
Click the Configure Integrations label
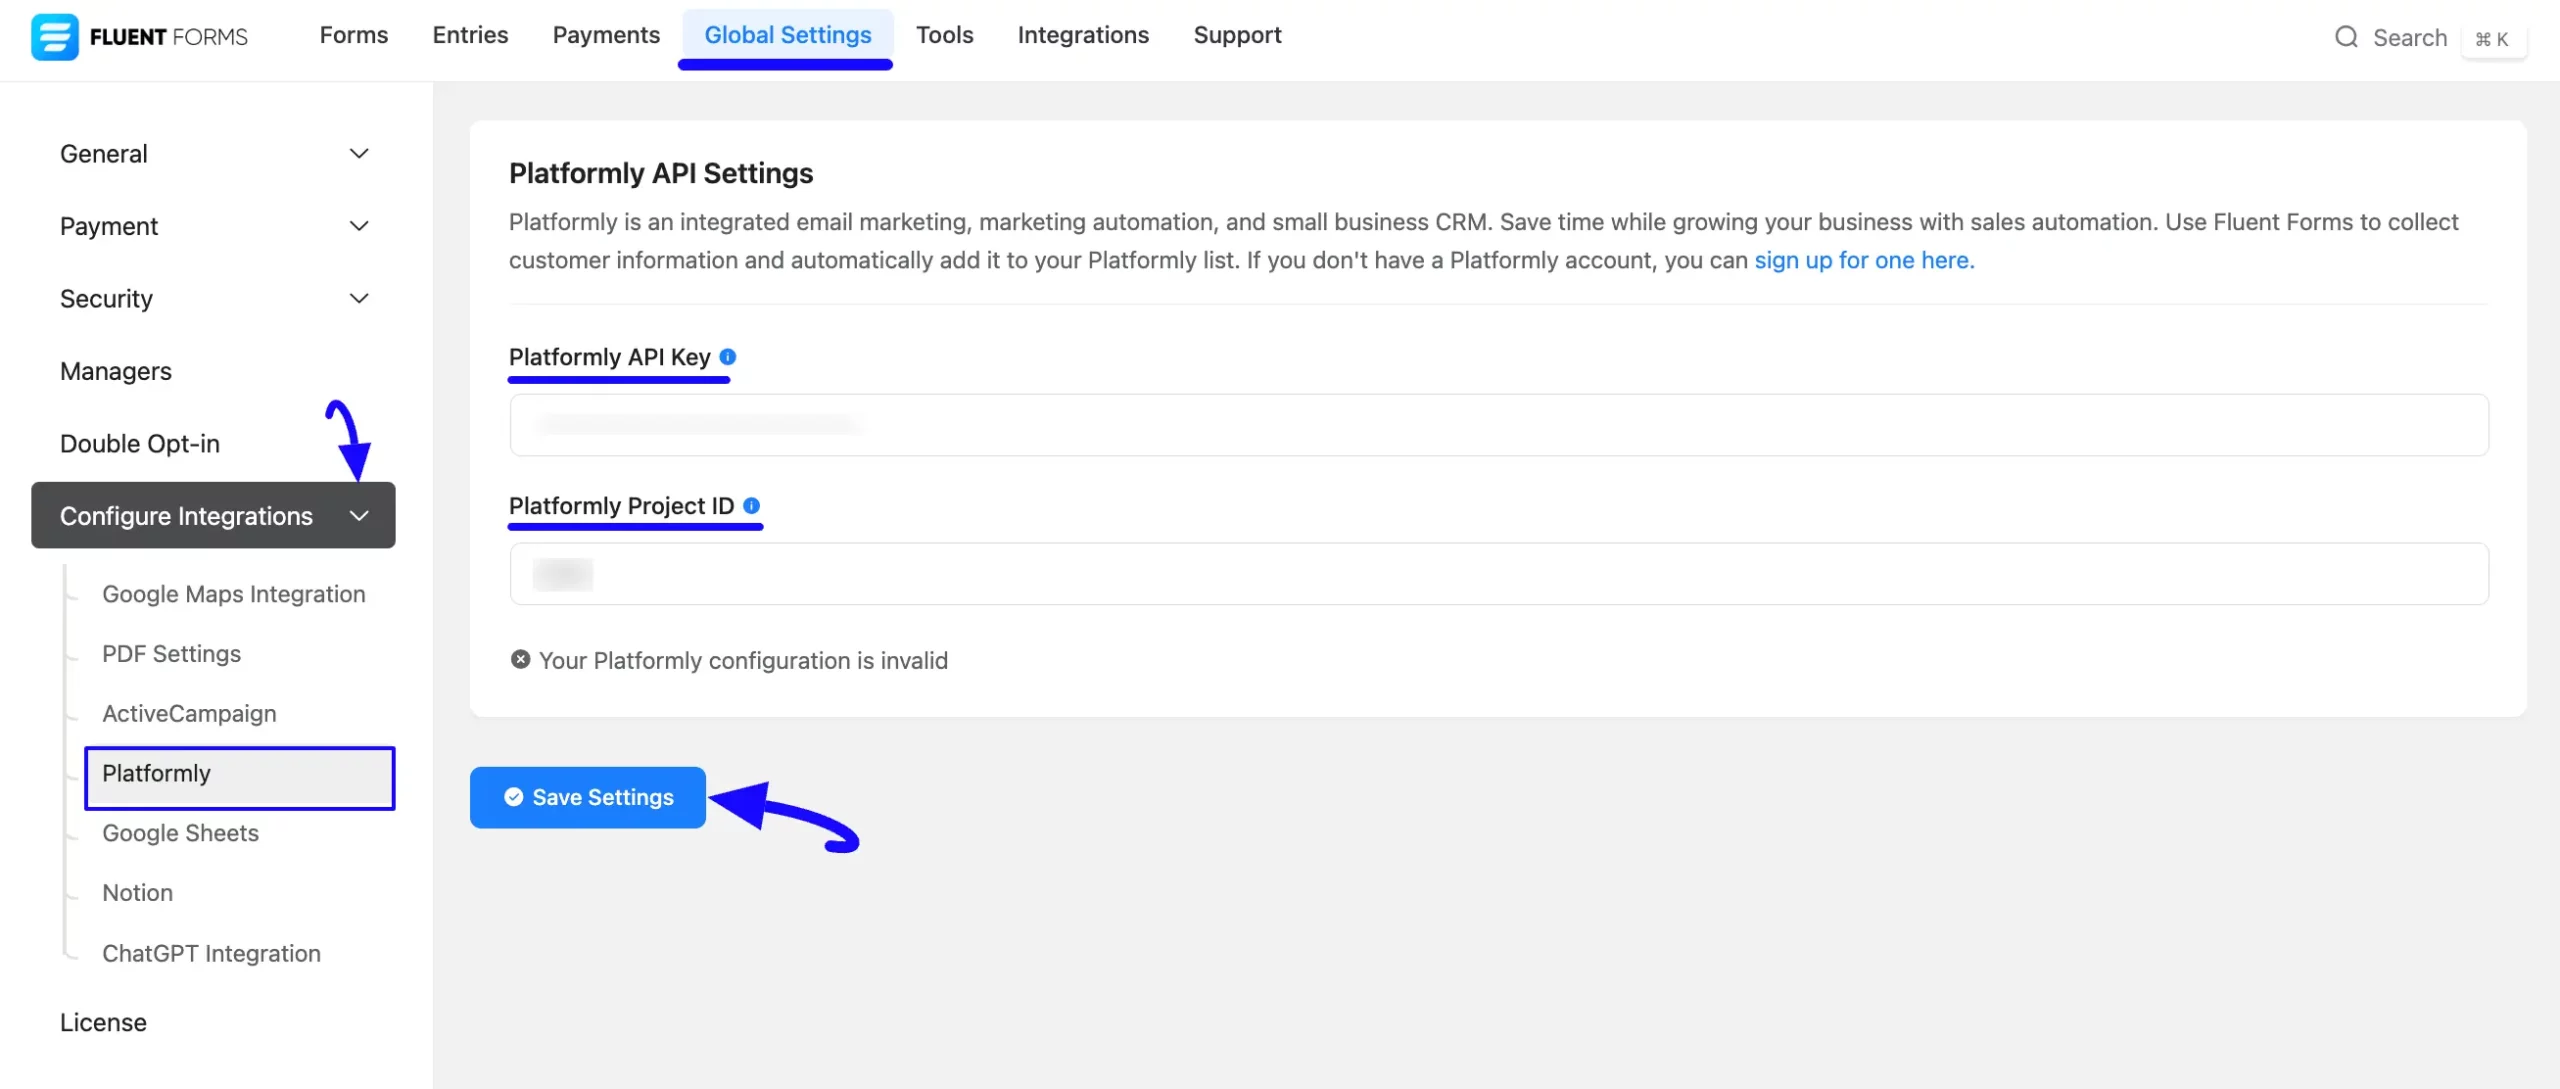[186, 516]
